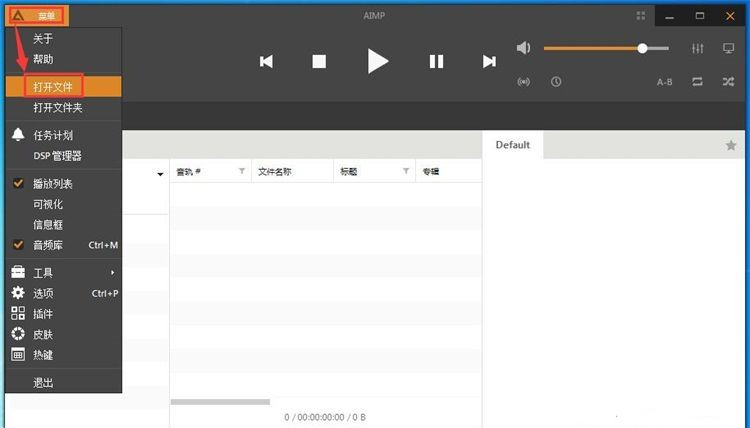Uncheck 音频库 in the menu
The height and width of the screenshot is (428, 750).
64,245
